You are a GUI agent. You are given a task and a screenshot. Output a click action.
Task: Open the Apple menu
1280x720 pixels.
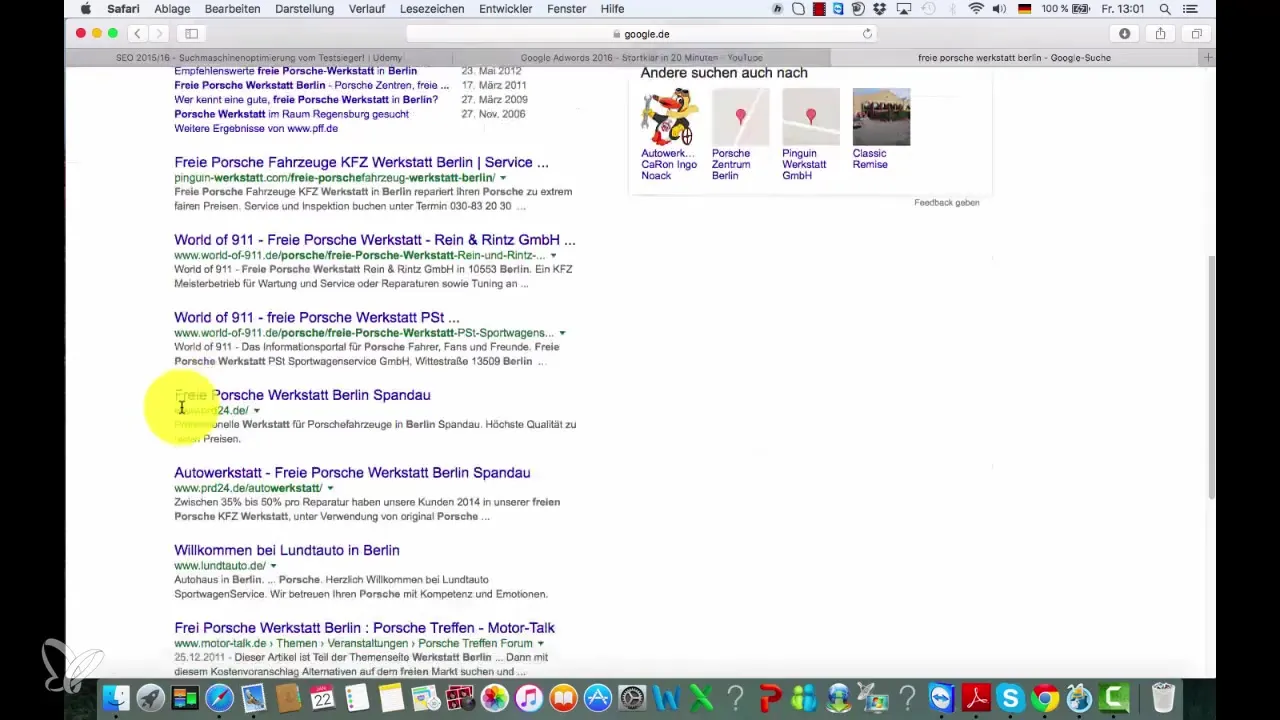(86, 9)
